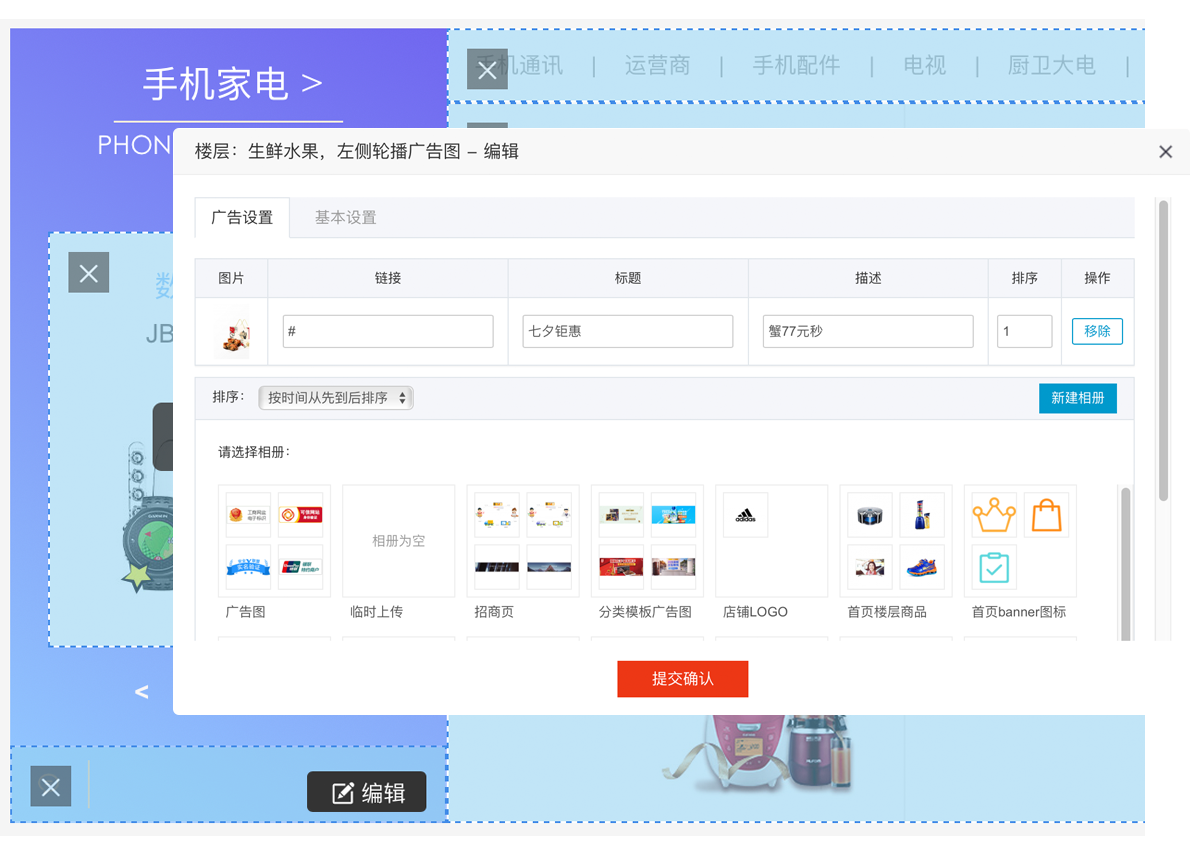Click the 新建相册 button

(x=1078, y=398)
